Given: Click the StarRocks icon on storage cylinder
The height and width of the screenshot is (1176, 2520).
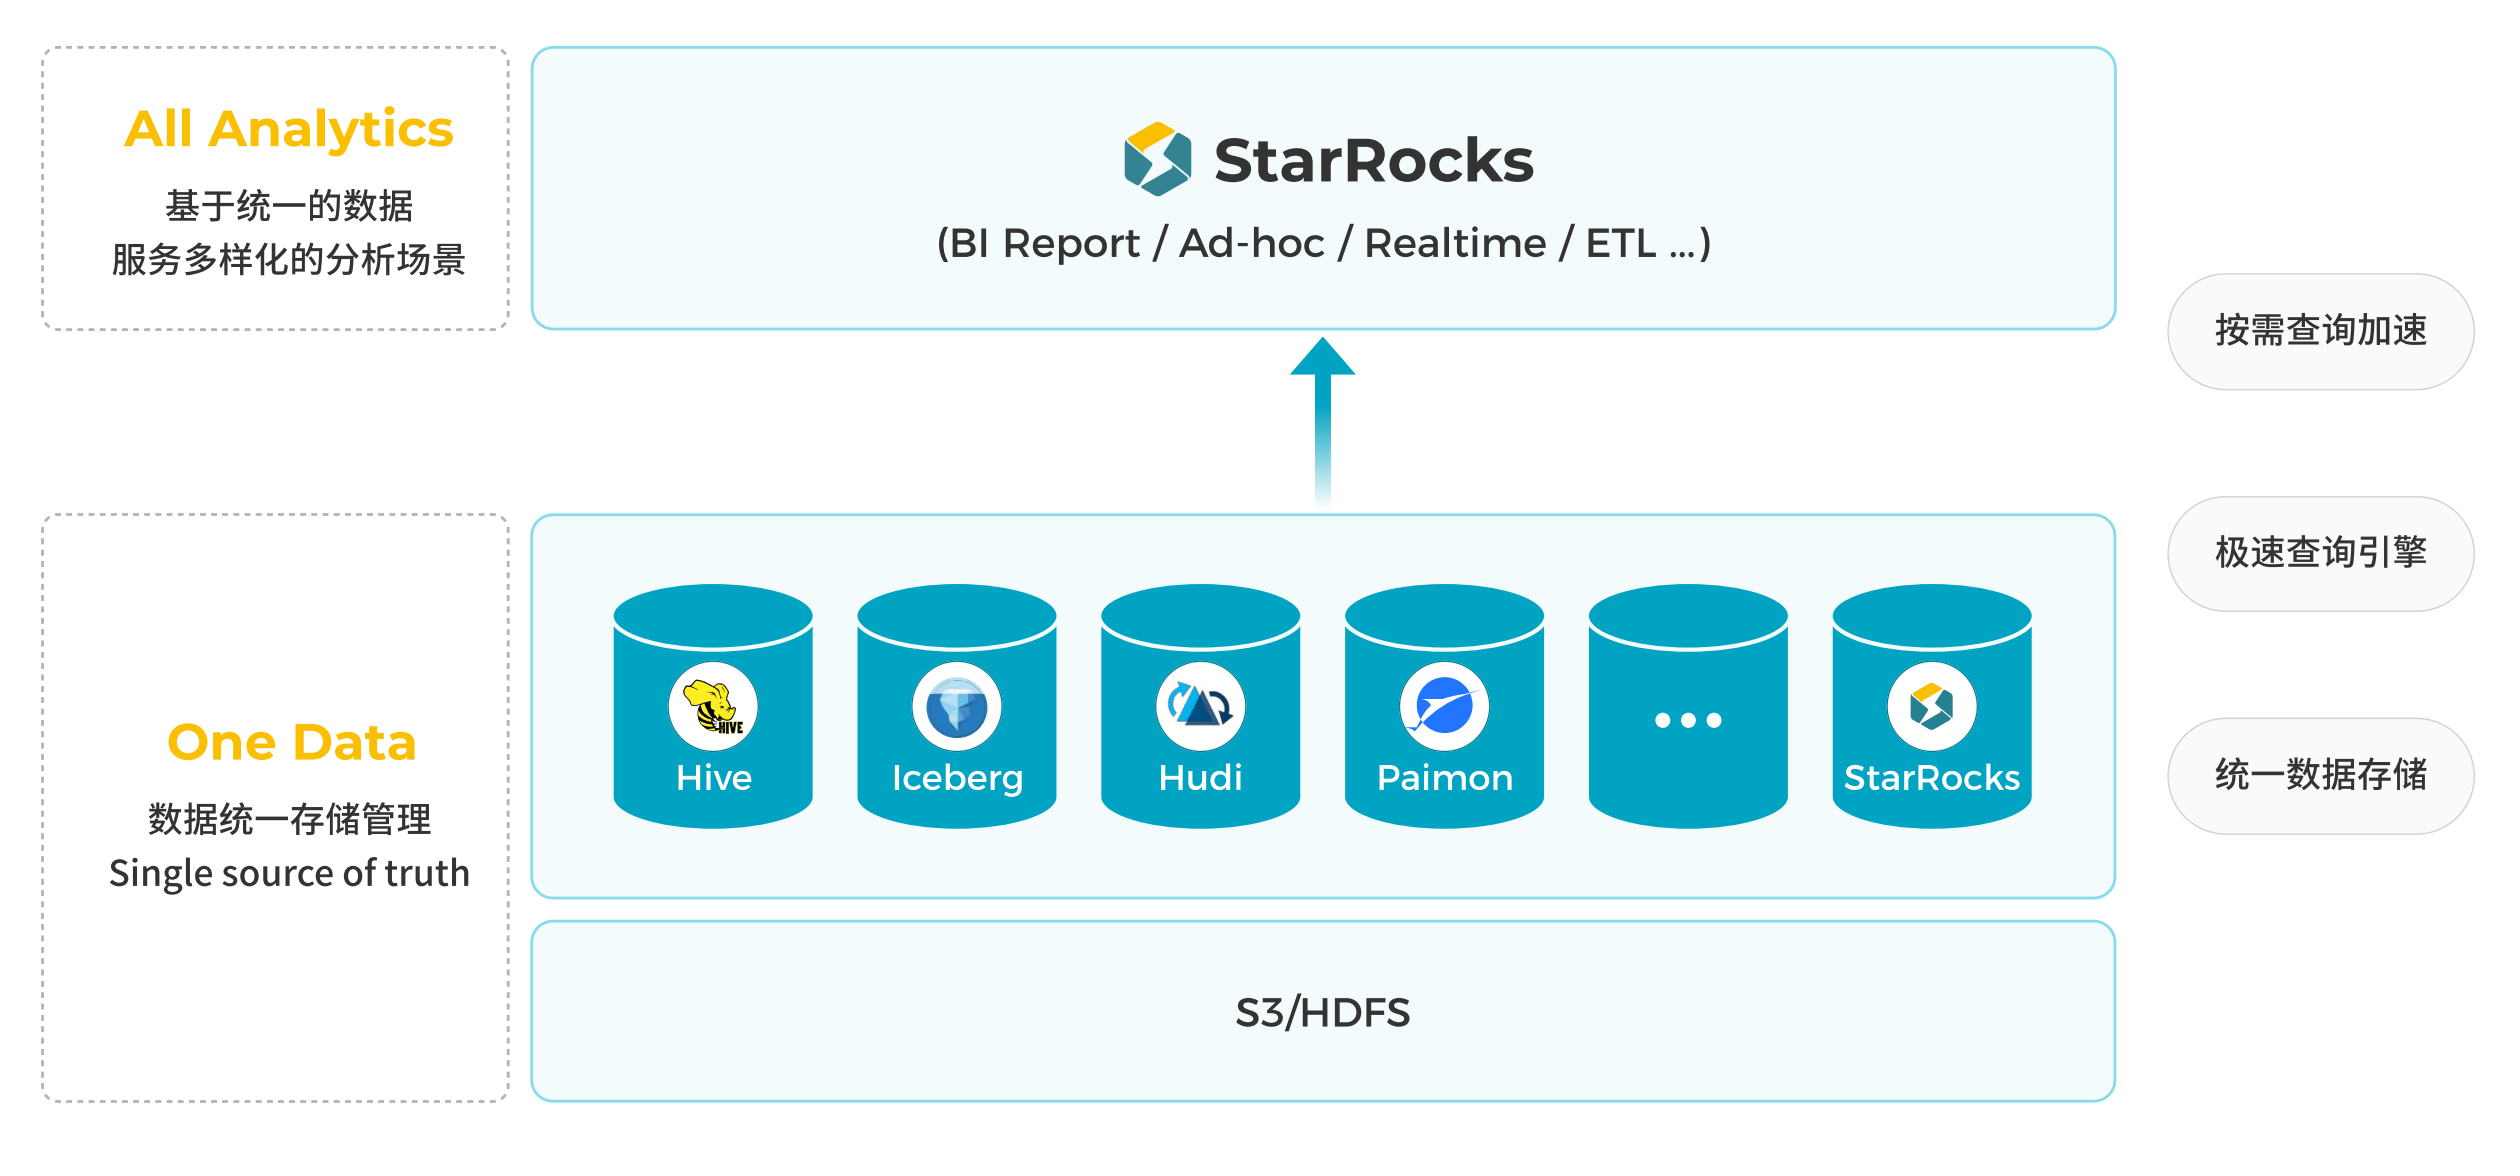Looking at the screenshot, I should pos(1931,707).
